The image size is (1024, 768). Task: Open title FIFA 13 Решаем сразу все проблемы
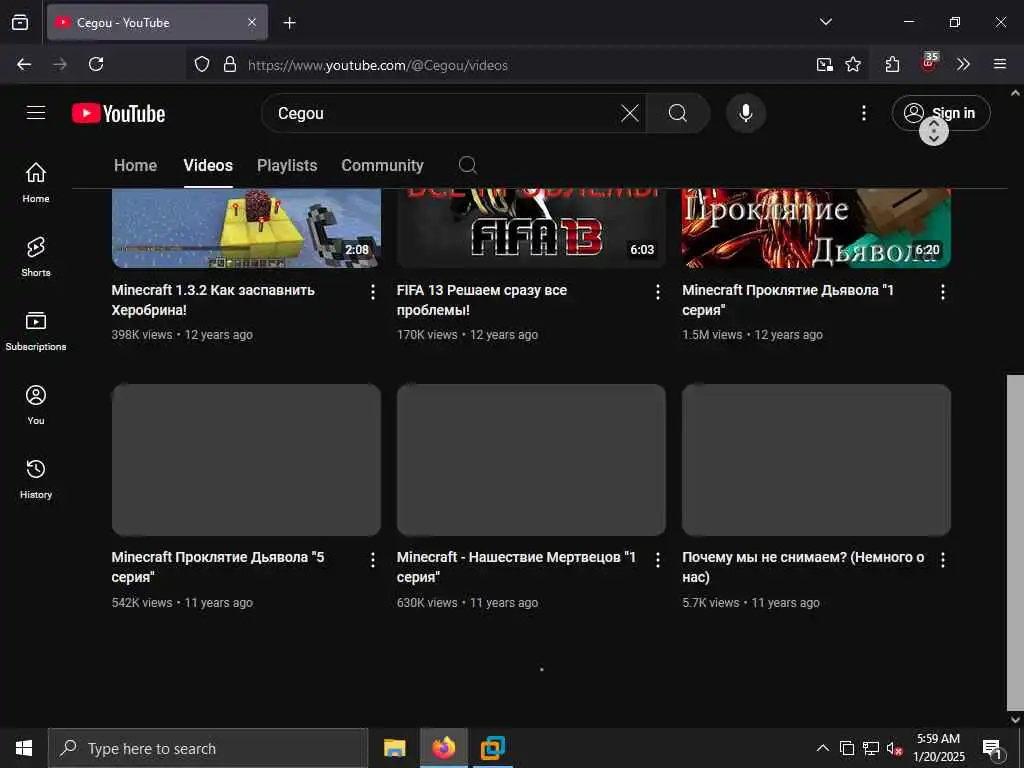coord(482,300)
